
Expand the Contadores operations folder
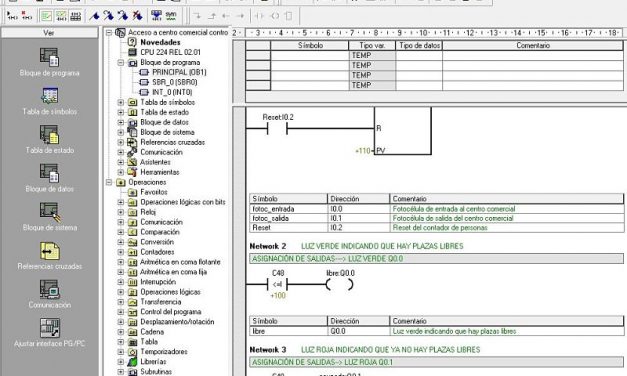click(120, 252)
